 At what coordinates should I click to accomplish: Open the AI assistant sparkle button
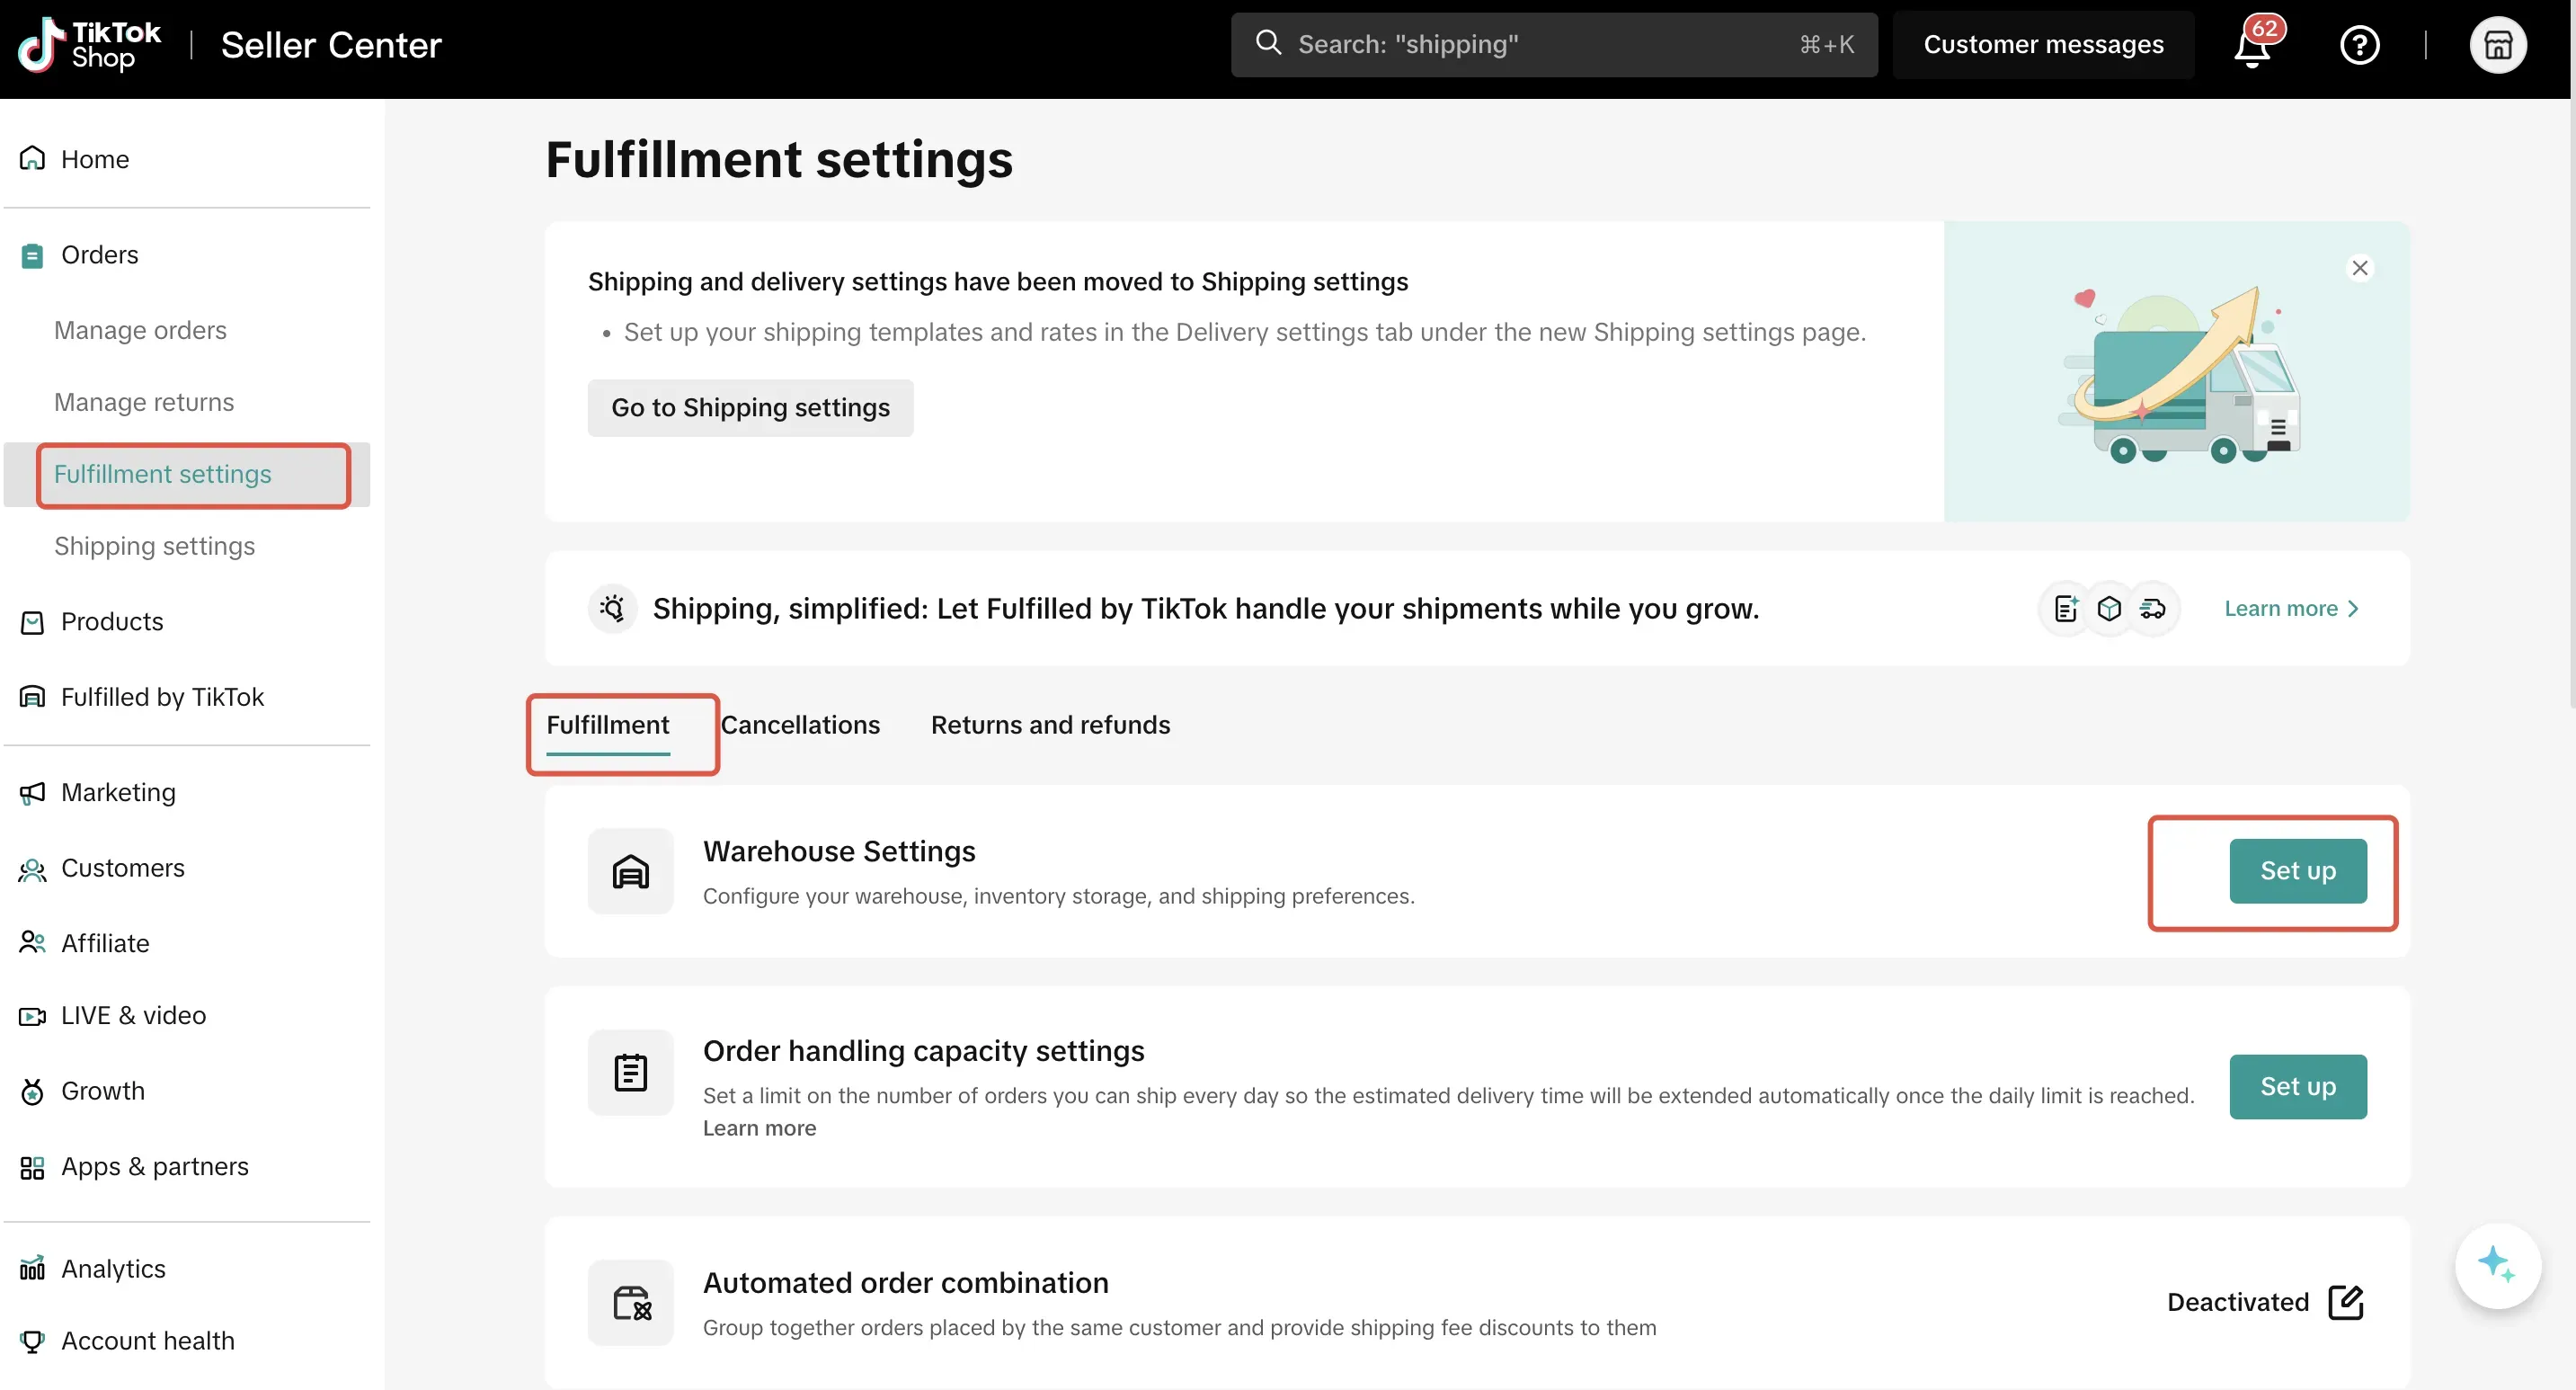coord(2497,1265)
